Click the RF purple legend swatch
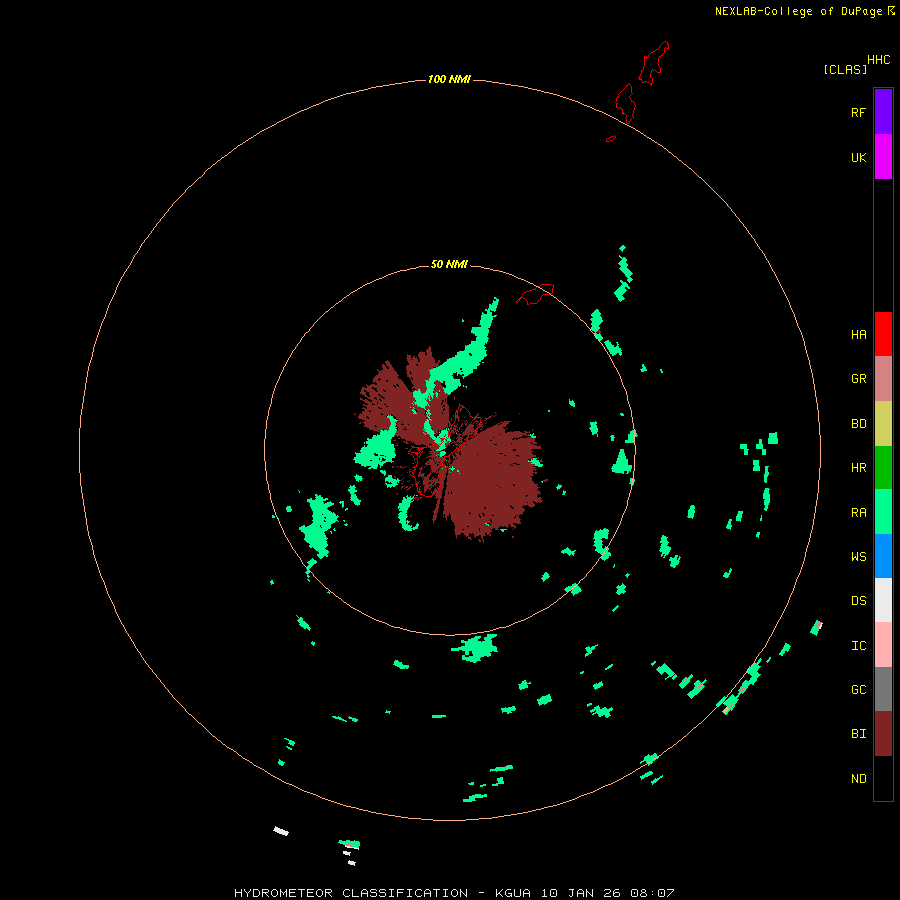900x900 pixels. tap(883, 112)
